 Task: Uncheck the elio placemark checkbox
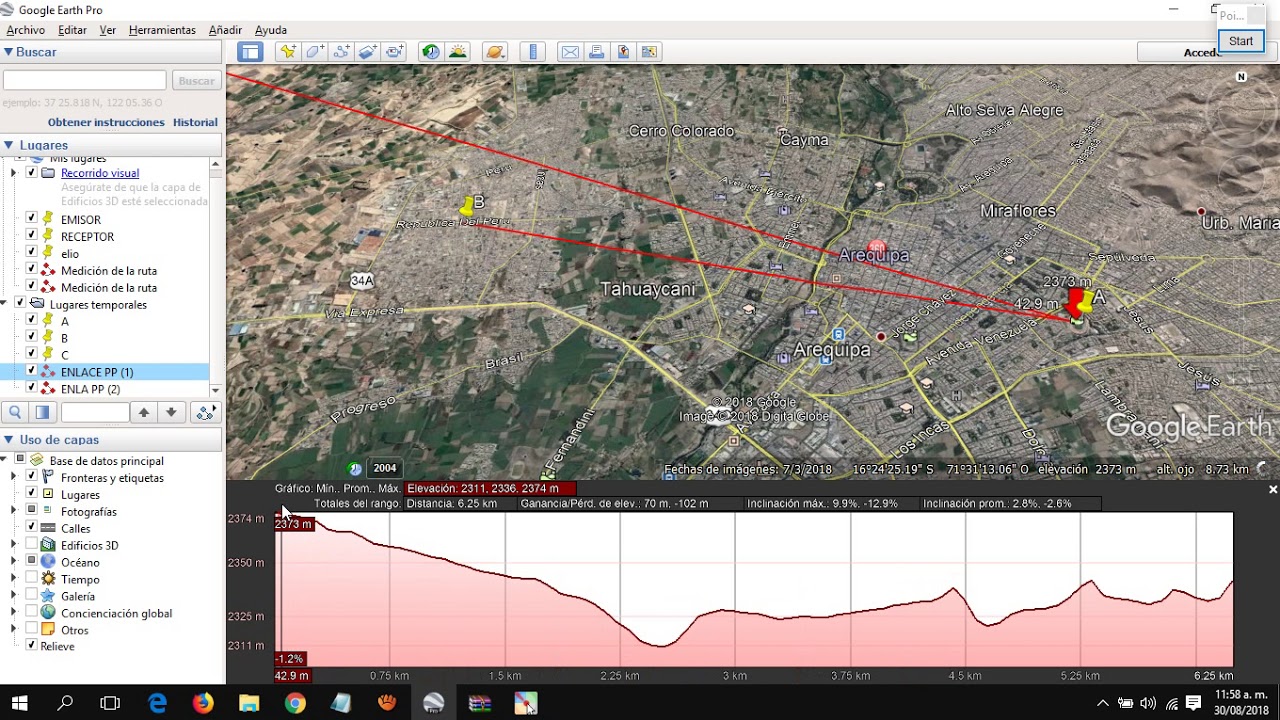pyautogui.click(x=31, y=253)
